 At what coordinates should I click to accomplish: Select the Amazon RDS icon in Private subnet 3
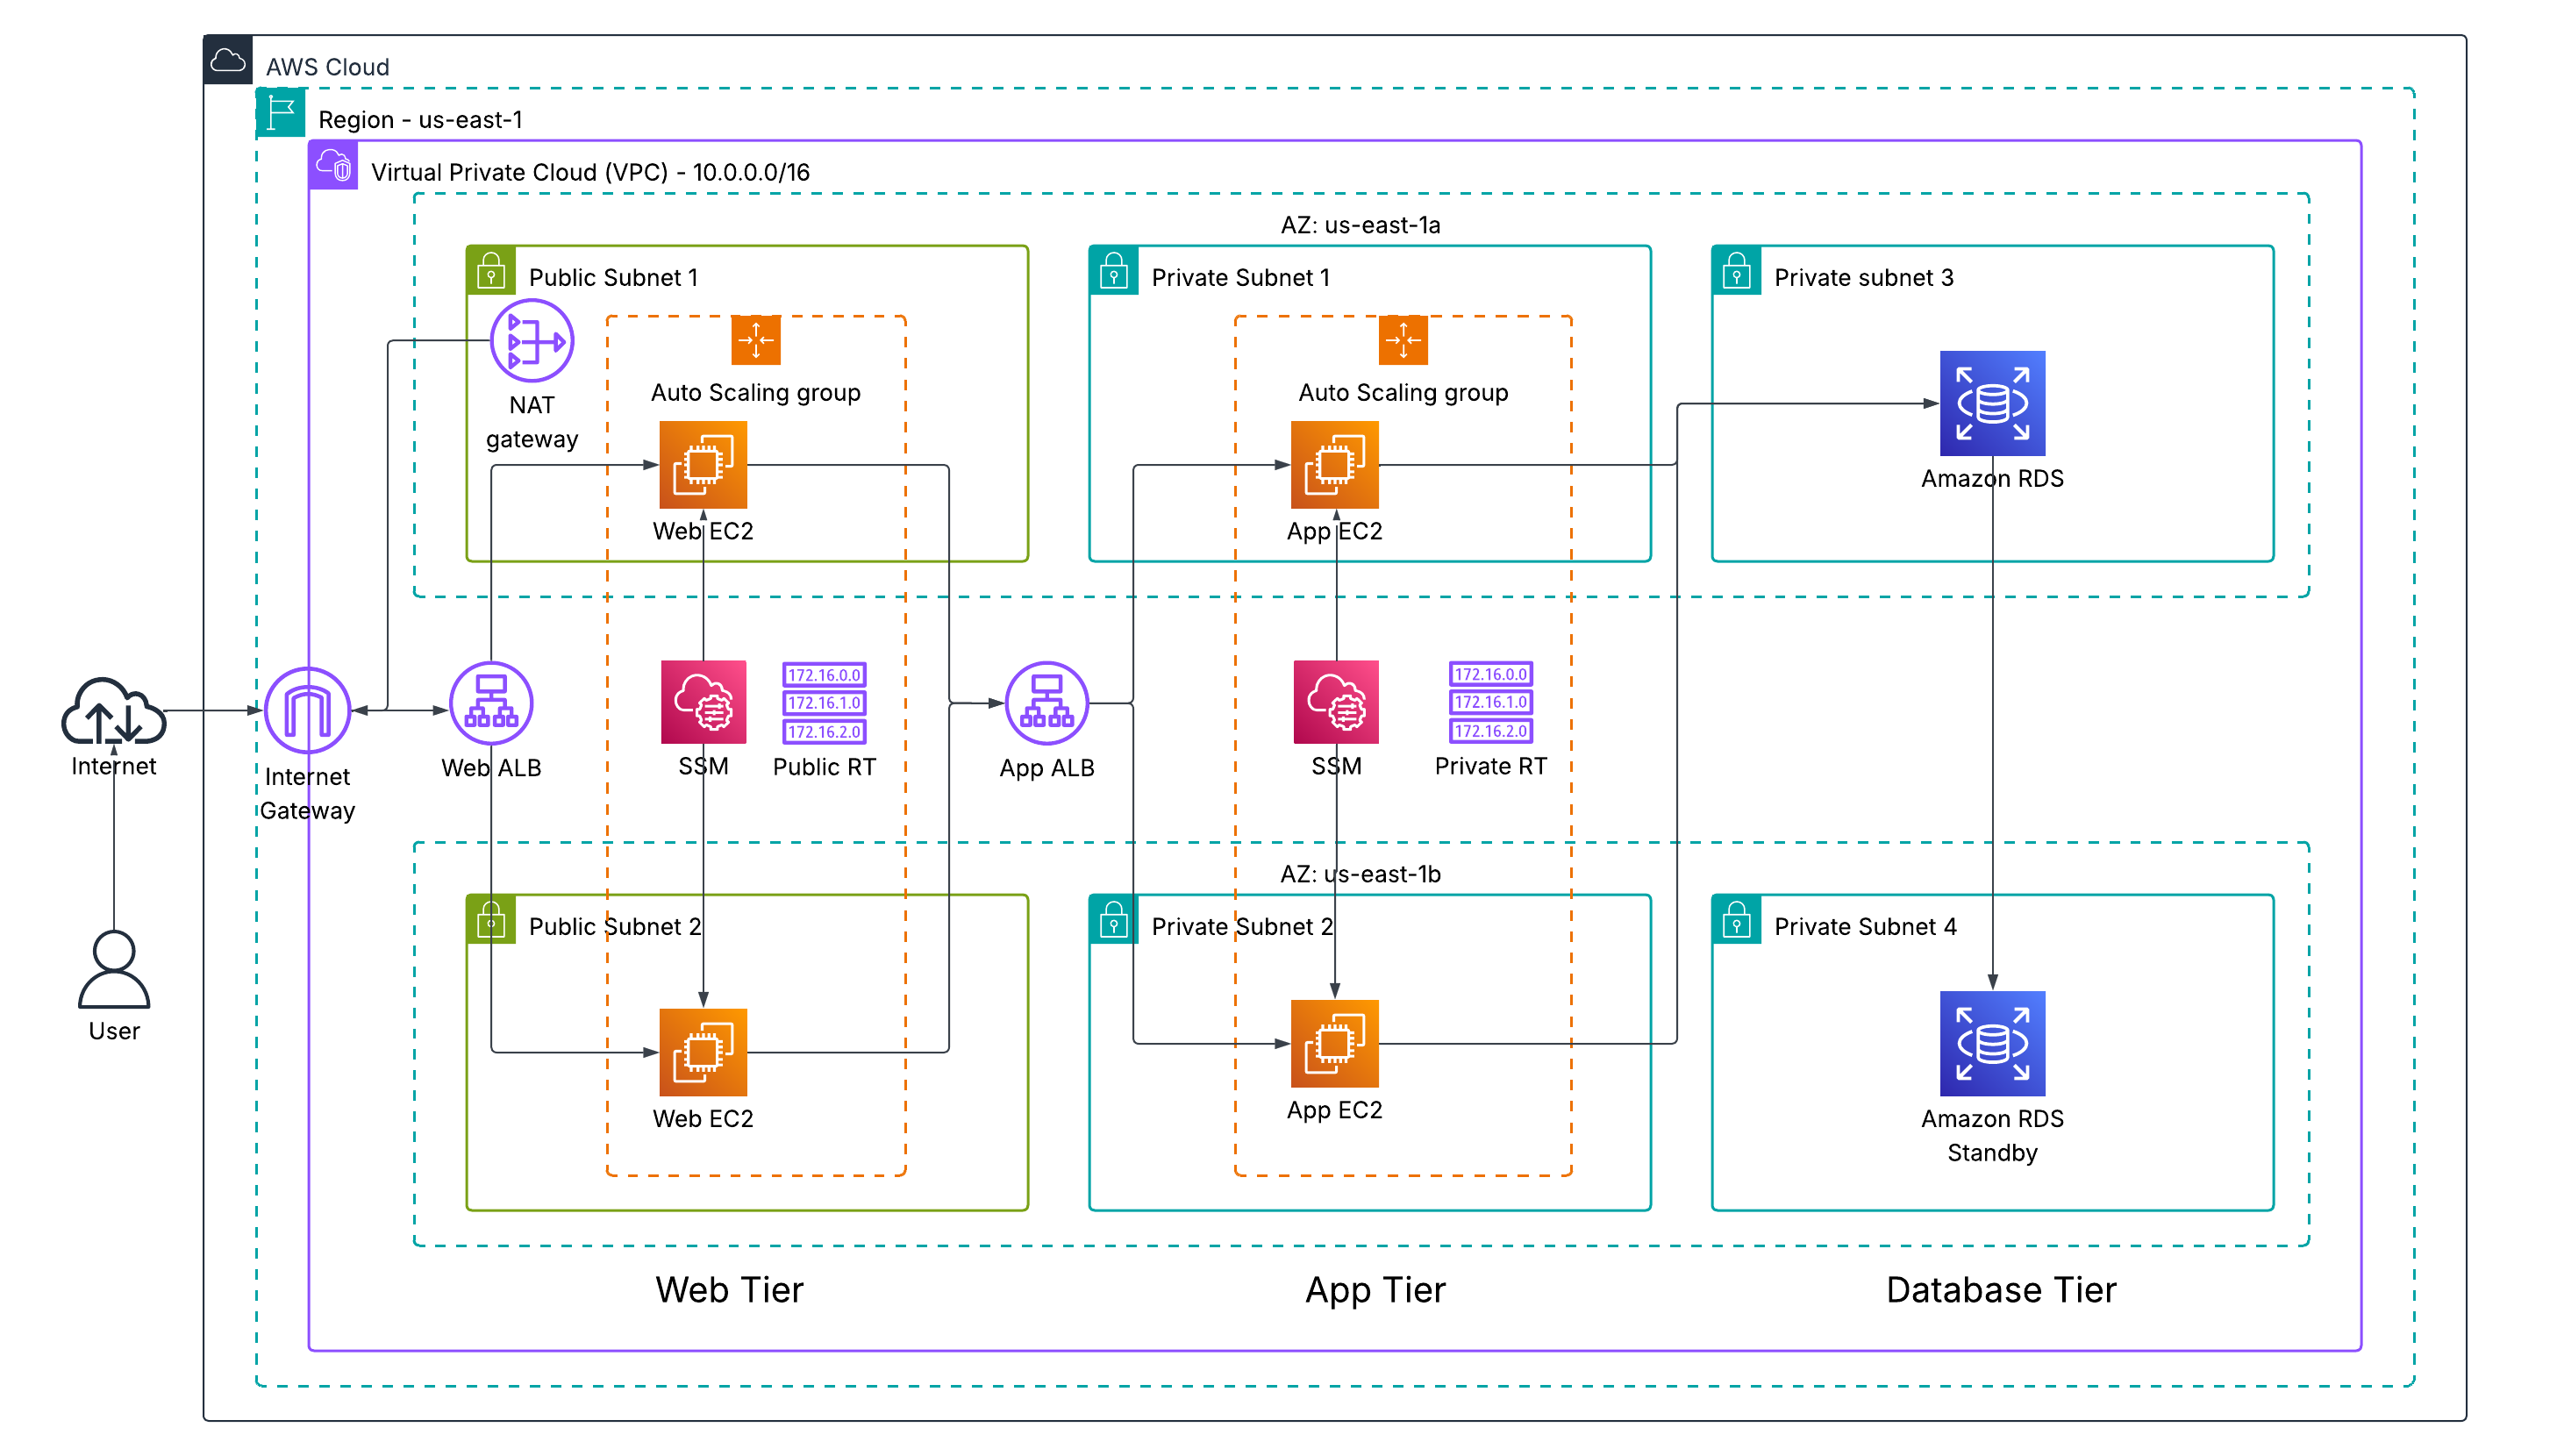pos(1992,403)
